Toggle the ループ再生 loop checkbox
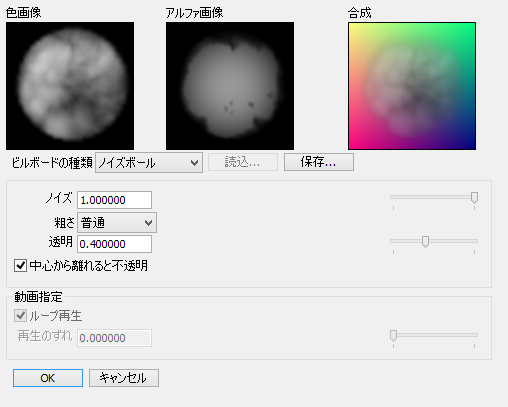Viewport: 508px width, 407px height. (20, 316)
